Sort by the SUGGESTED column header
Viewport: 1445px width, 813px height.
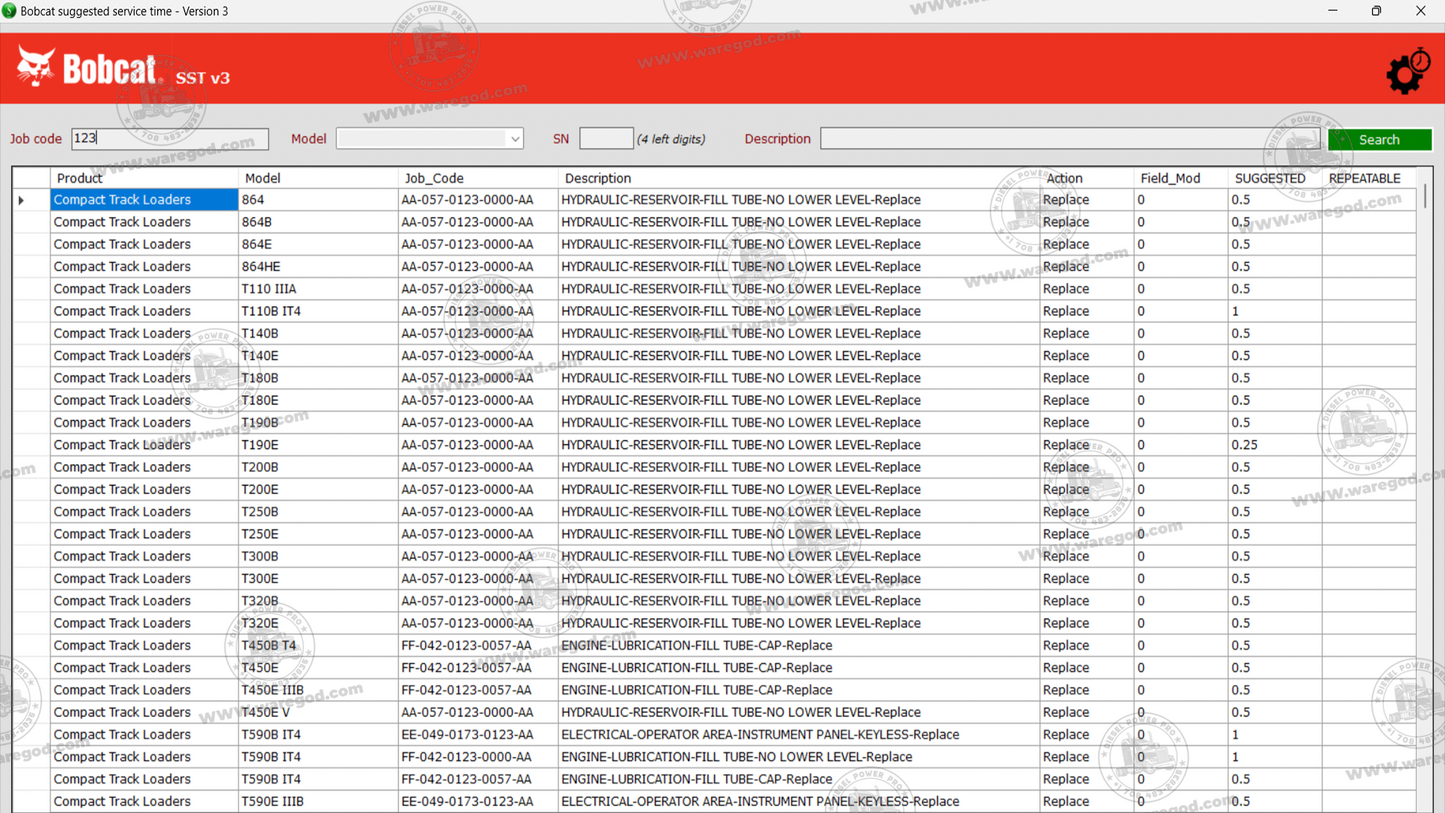tap(1269, 178)
